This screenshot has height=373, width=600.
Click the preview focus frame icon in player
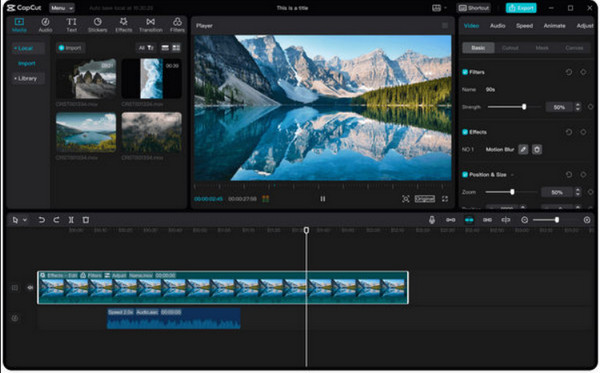click(x=406, y=199)
